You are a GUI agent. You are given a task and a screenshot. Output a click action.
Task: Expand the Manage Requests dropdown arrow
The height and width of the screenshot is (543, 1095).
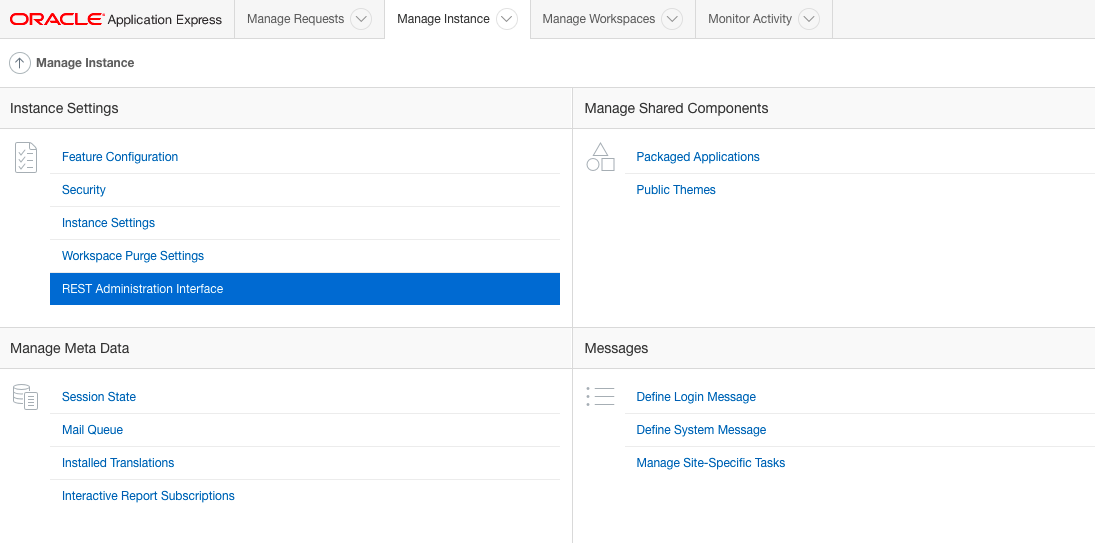[361, 19]
